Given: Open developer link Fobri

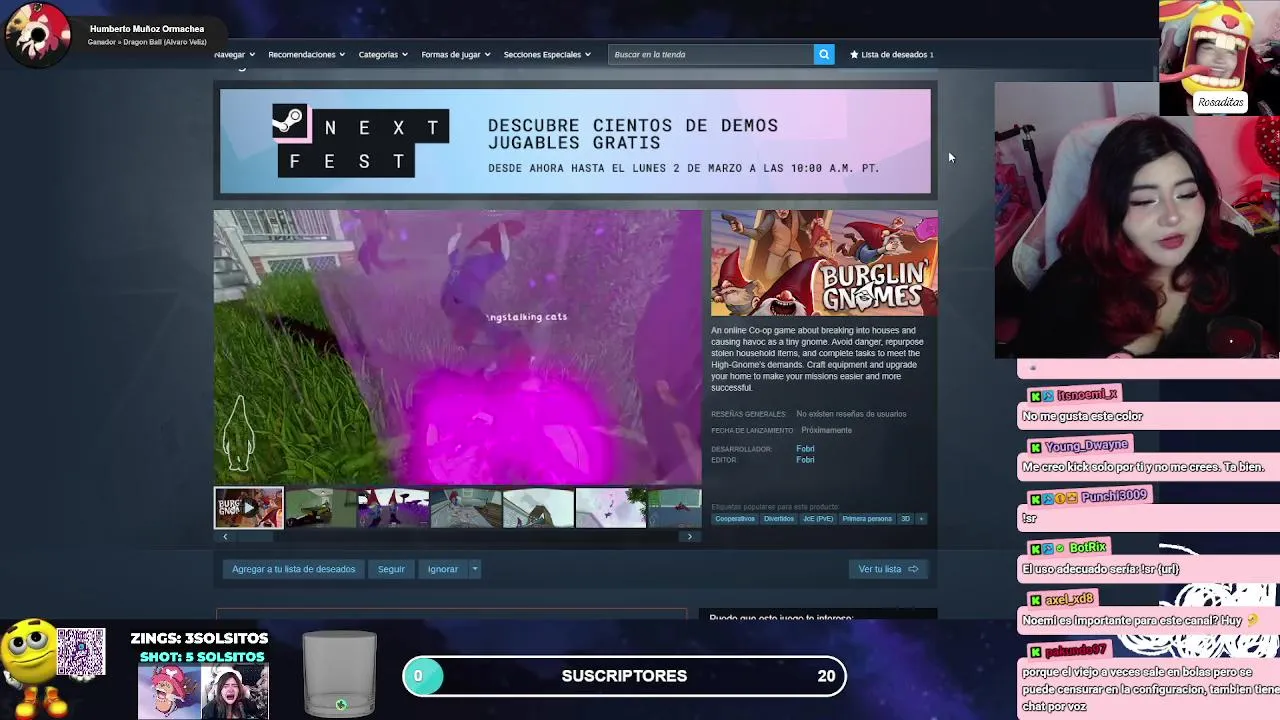Looking at the screenshot, I should point(805,449).
